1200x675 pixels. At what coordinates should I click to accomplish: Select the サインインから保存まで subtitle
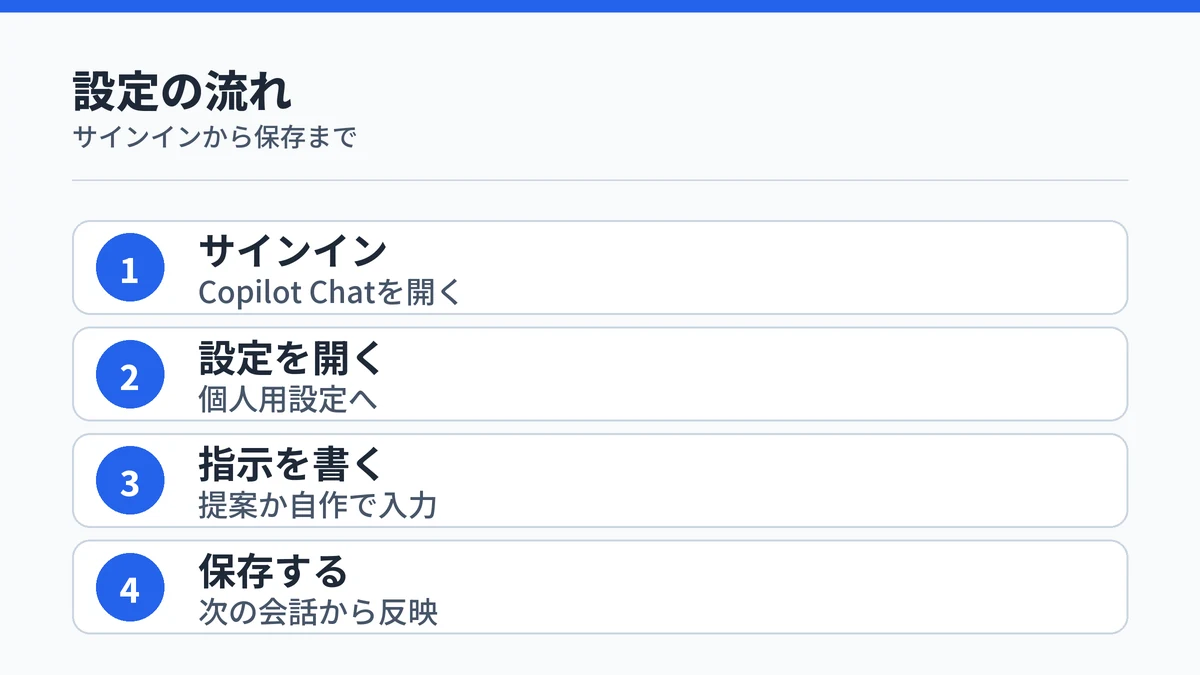pyautogui.click(x=215, y=137)
